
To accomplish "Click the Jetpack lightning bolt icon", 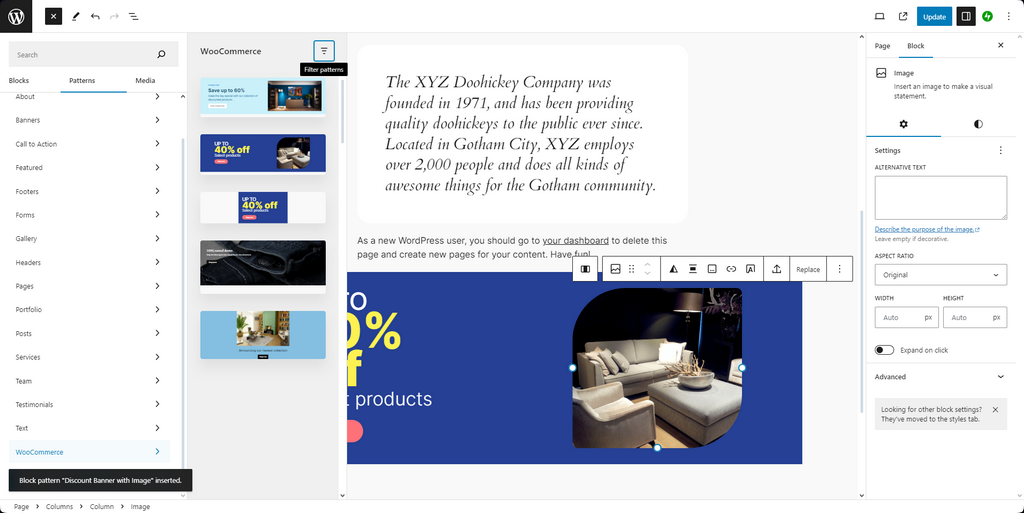I will (x=988, y=17).
